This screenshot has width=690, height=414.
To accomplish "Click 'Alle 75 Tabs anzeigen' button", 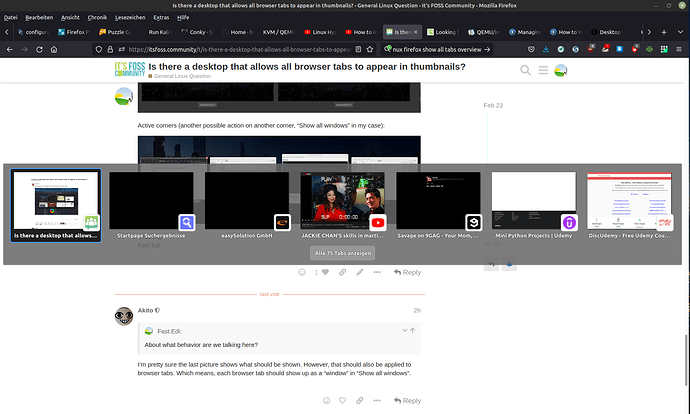I will point(342,253).
